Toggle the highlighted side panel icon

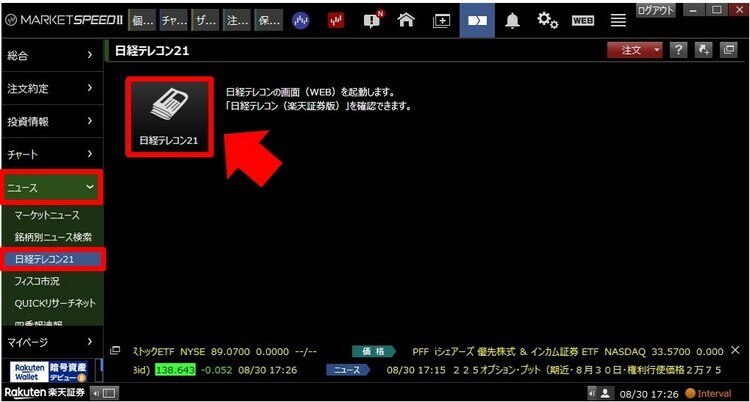(x=477, y=20)
